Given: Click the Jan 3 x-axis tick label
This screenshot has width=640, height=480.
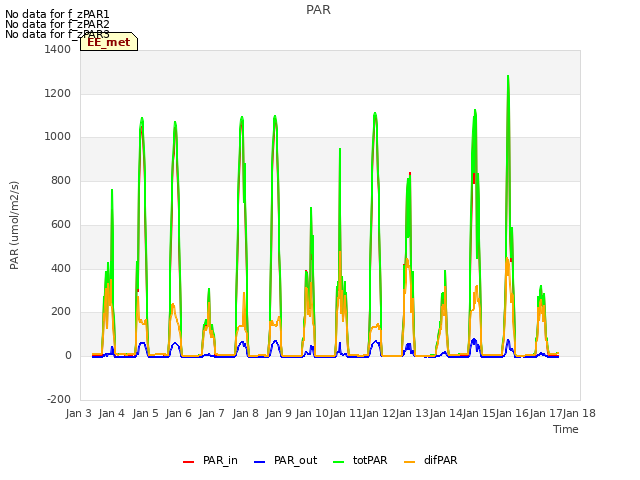Looking at the screenshot, I should pos(78,413).
